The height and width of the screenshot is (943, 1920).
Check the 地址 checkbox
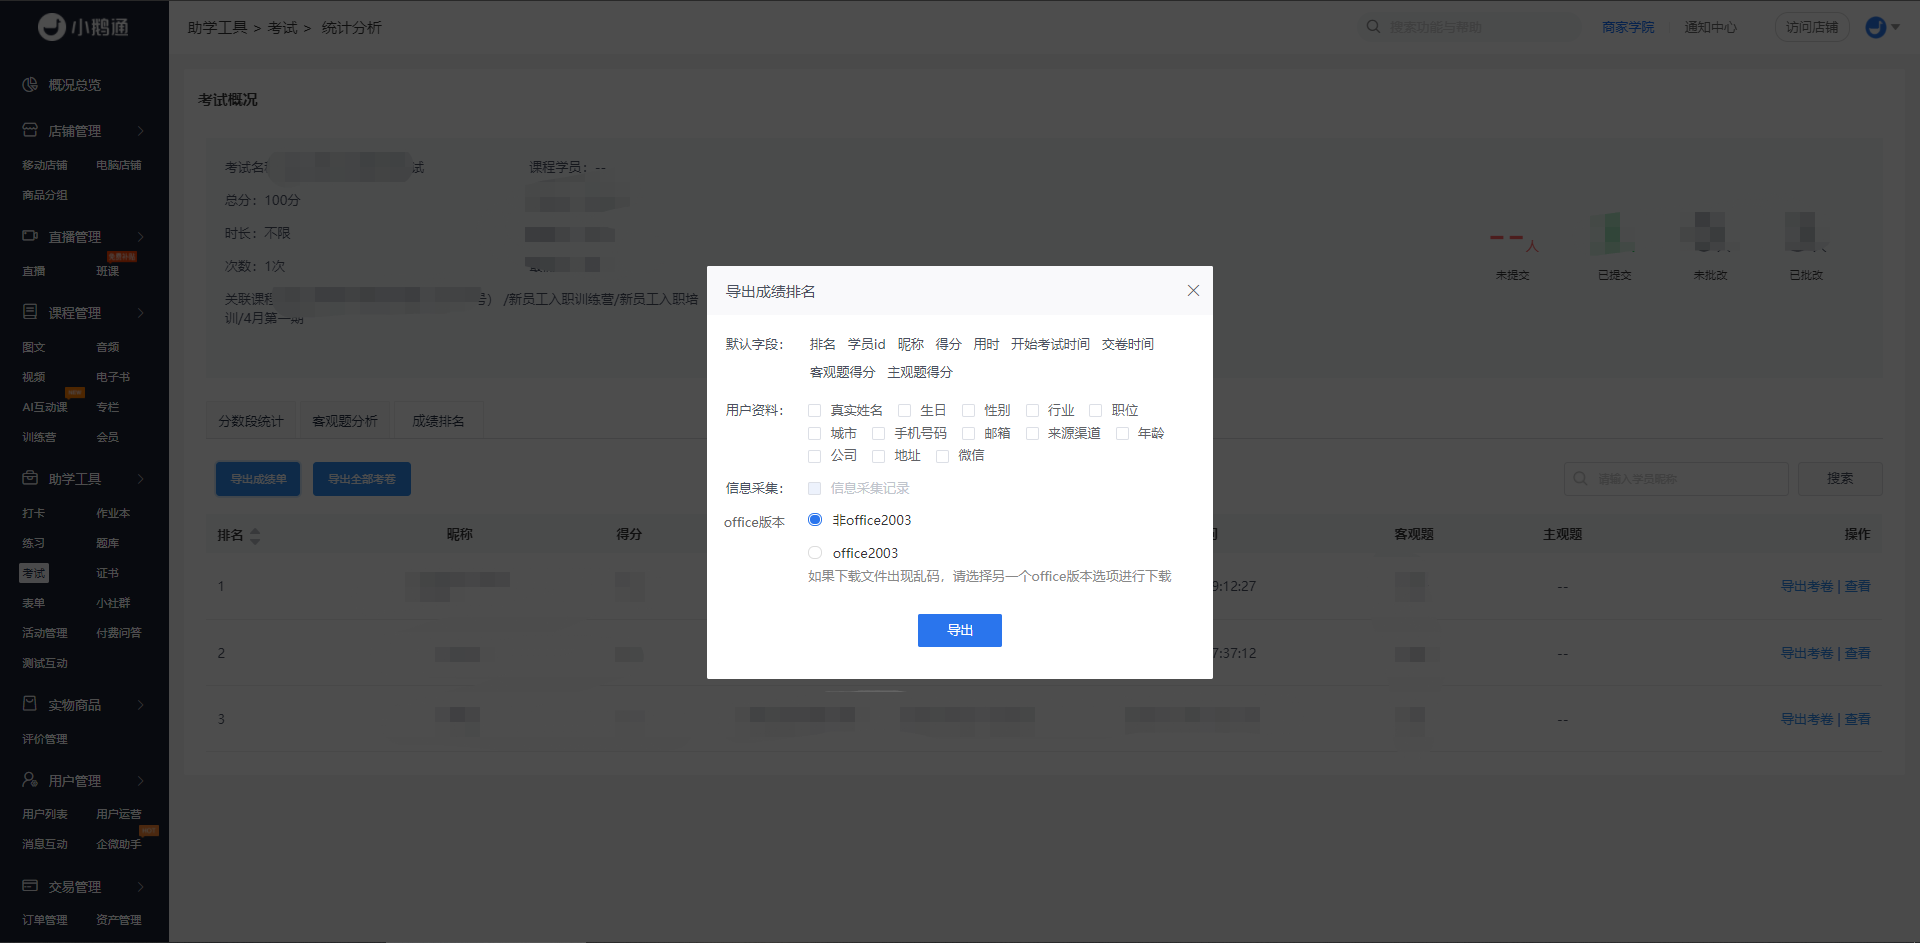(878, 456)
